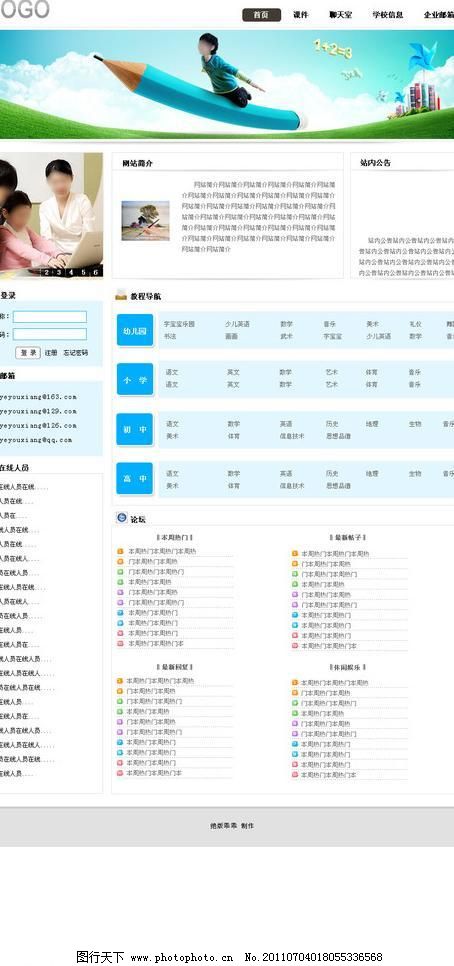Go to the 课件 menu item
Image resolution: width=454 pixels, height=966 pixels.
click(301, 15)
